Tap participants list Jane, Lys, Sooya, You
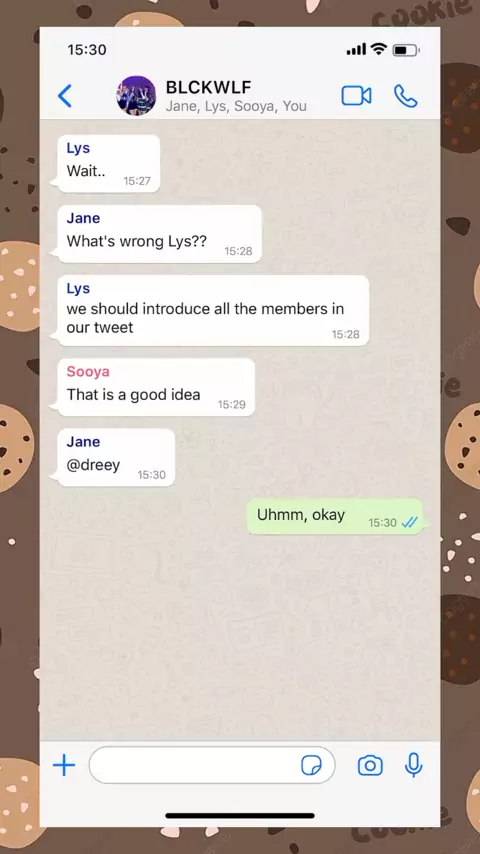This screenshot has height=854, width=480. tap(236, 106)
